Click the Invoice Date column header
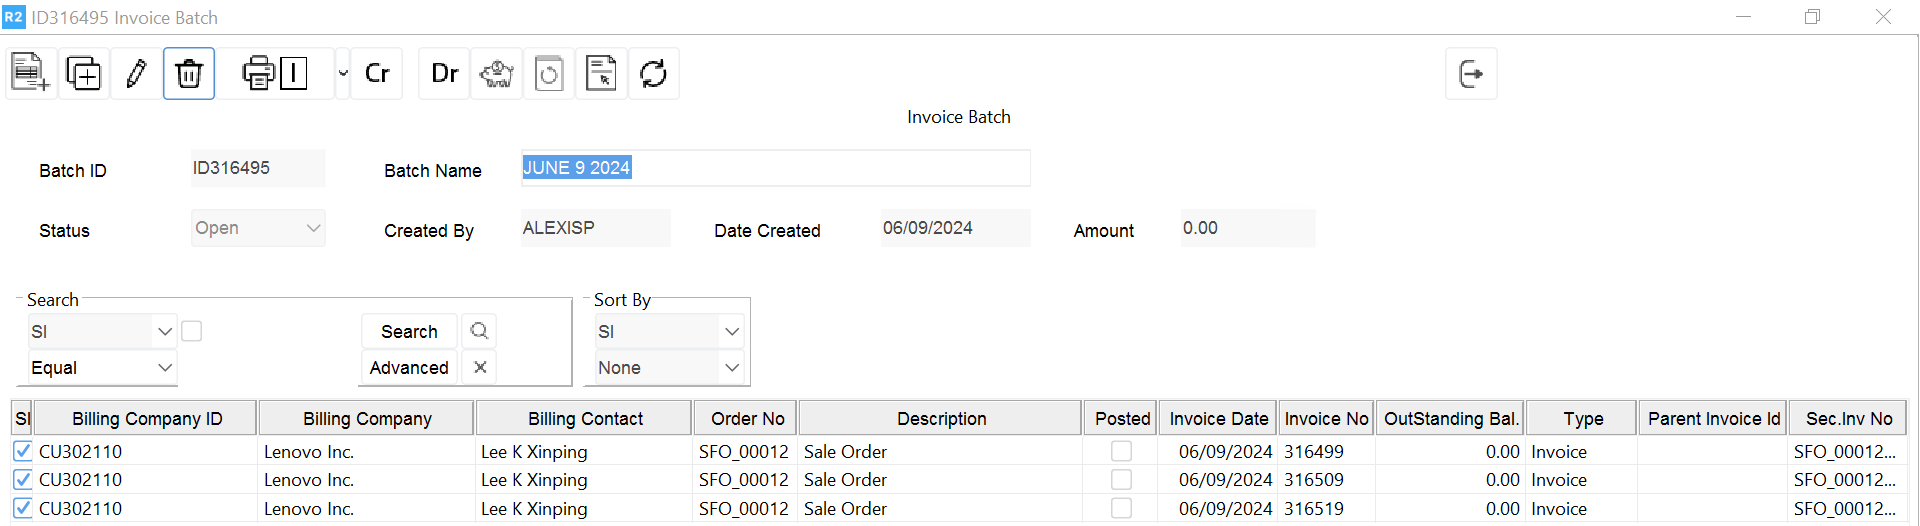Viewport: 1920px width, 526px height. [x=1218, y=418]
